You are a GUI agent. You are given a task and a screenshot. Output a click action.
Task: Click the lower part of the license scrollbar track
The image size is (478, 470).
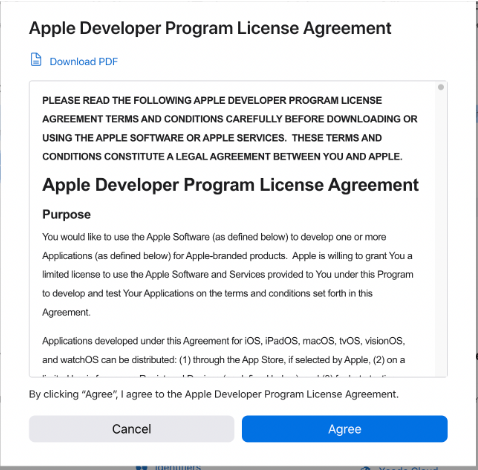441,300
